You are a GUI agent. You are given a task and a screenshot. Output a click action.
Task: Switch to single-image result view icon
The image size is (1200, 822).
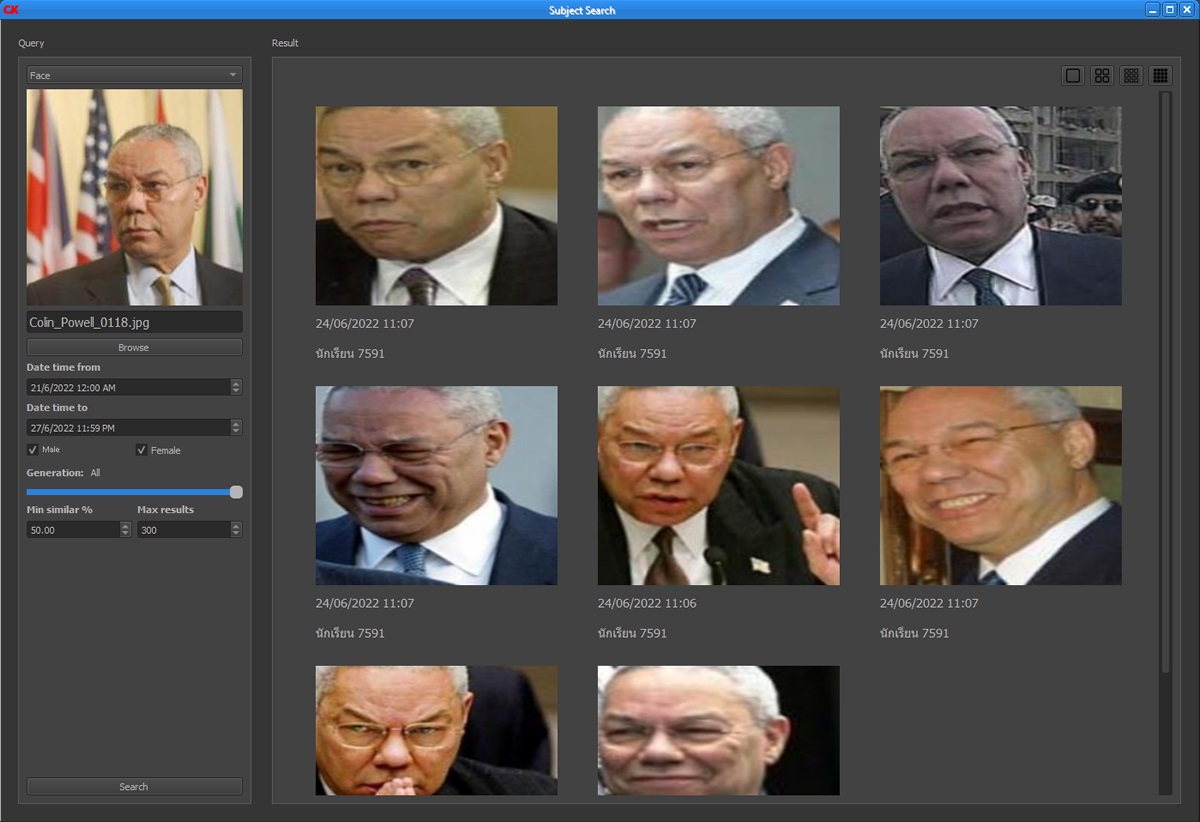(x=1073, y=76)
